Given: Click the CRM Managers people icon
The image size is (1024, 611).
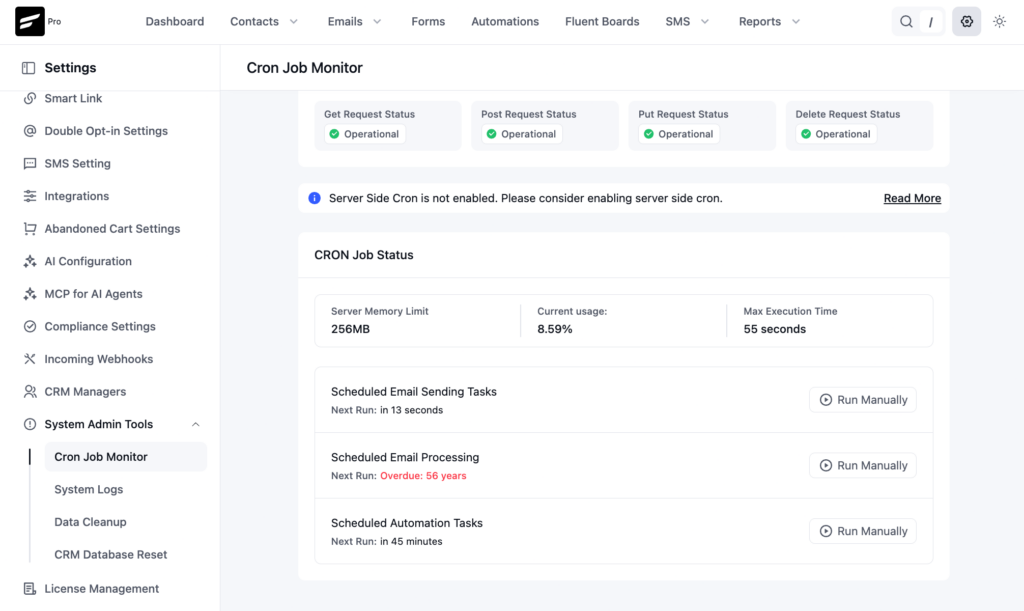Looking at the screenshot, I should (x=29, y=392).
